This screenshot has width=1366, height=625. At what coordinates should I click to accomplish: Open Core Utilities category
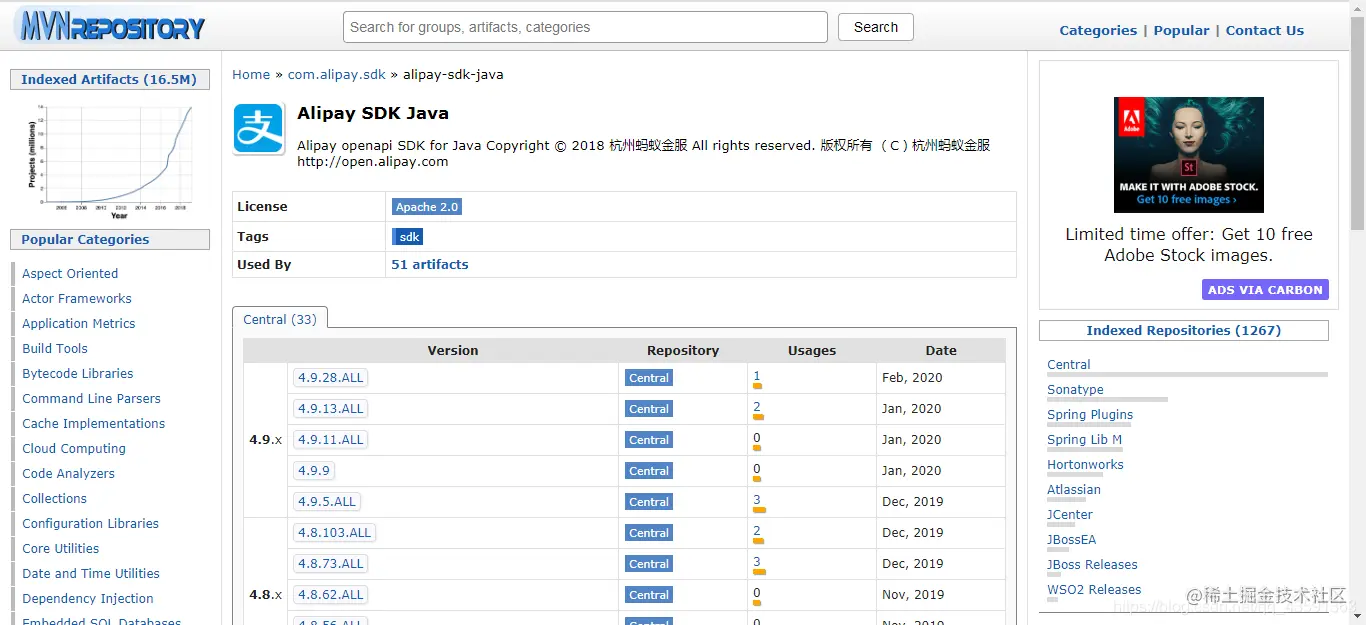coord(61,548)
